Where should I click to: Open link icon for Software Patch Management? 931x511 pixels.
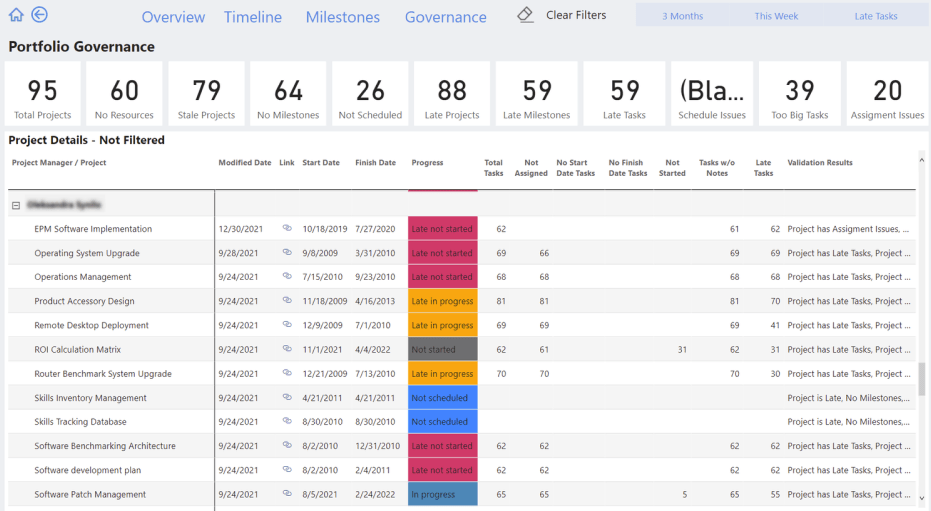point(287,493)
